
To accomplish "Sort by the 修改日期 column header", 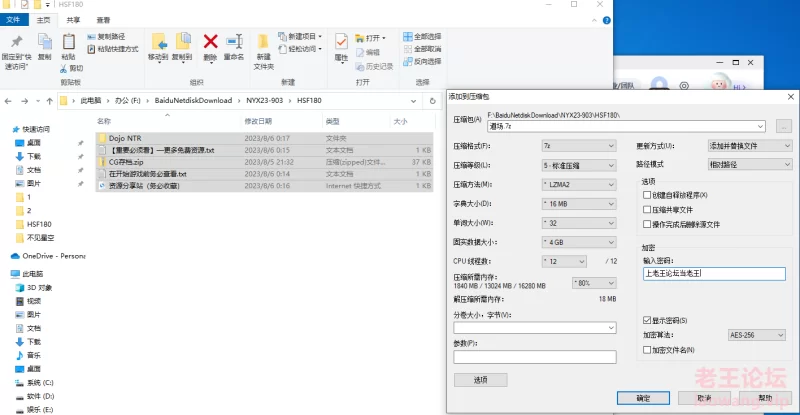I will [258, 121].
